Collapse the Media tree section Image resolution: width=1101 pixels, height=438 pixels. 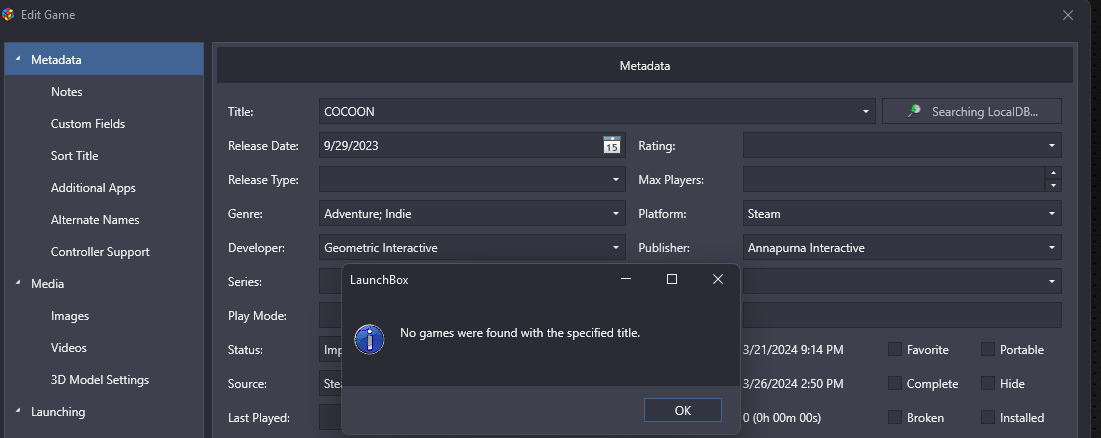pyautogui.click(x=18, y=283)
